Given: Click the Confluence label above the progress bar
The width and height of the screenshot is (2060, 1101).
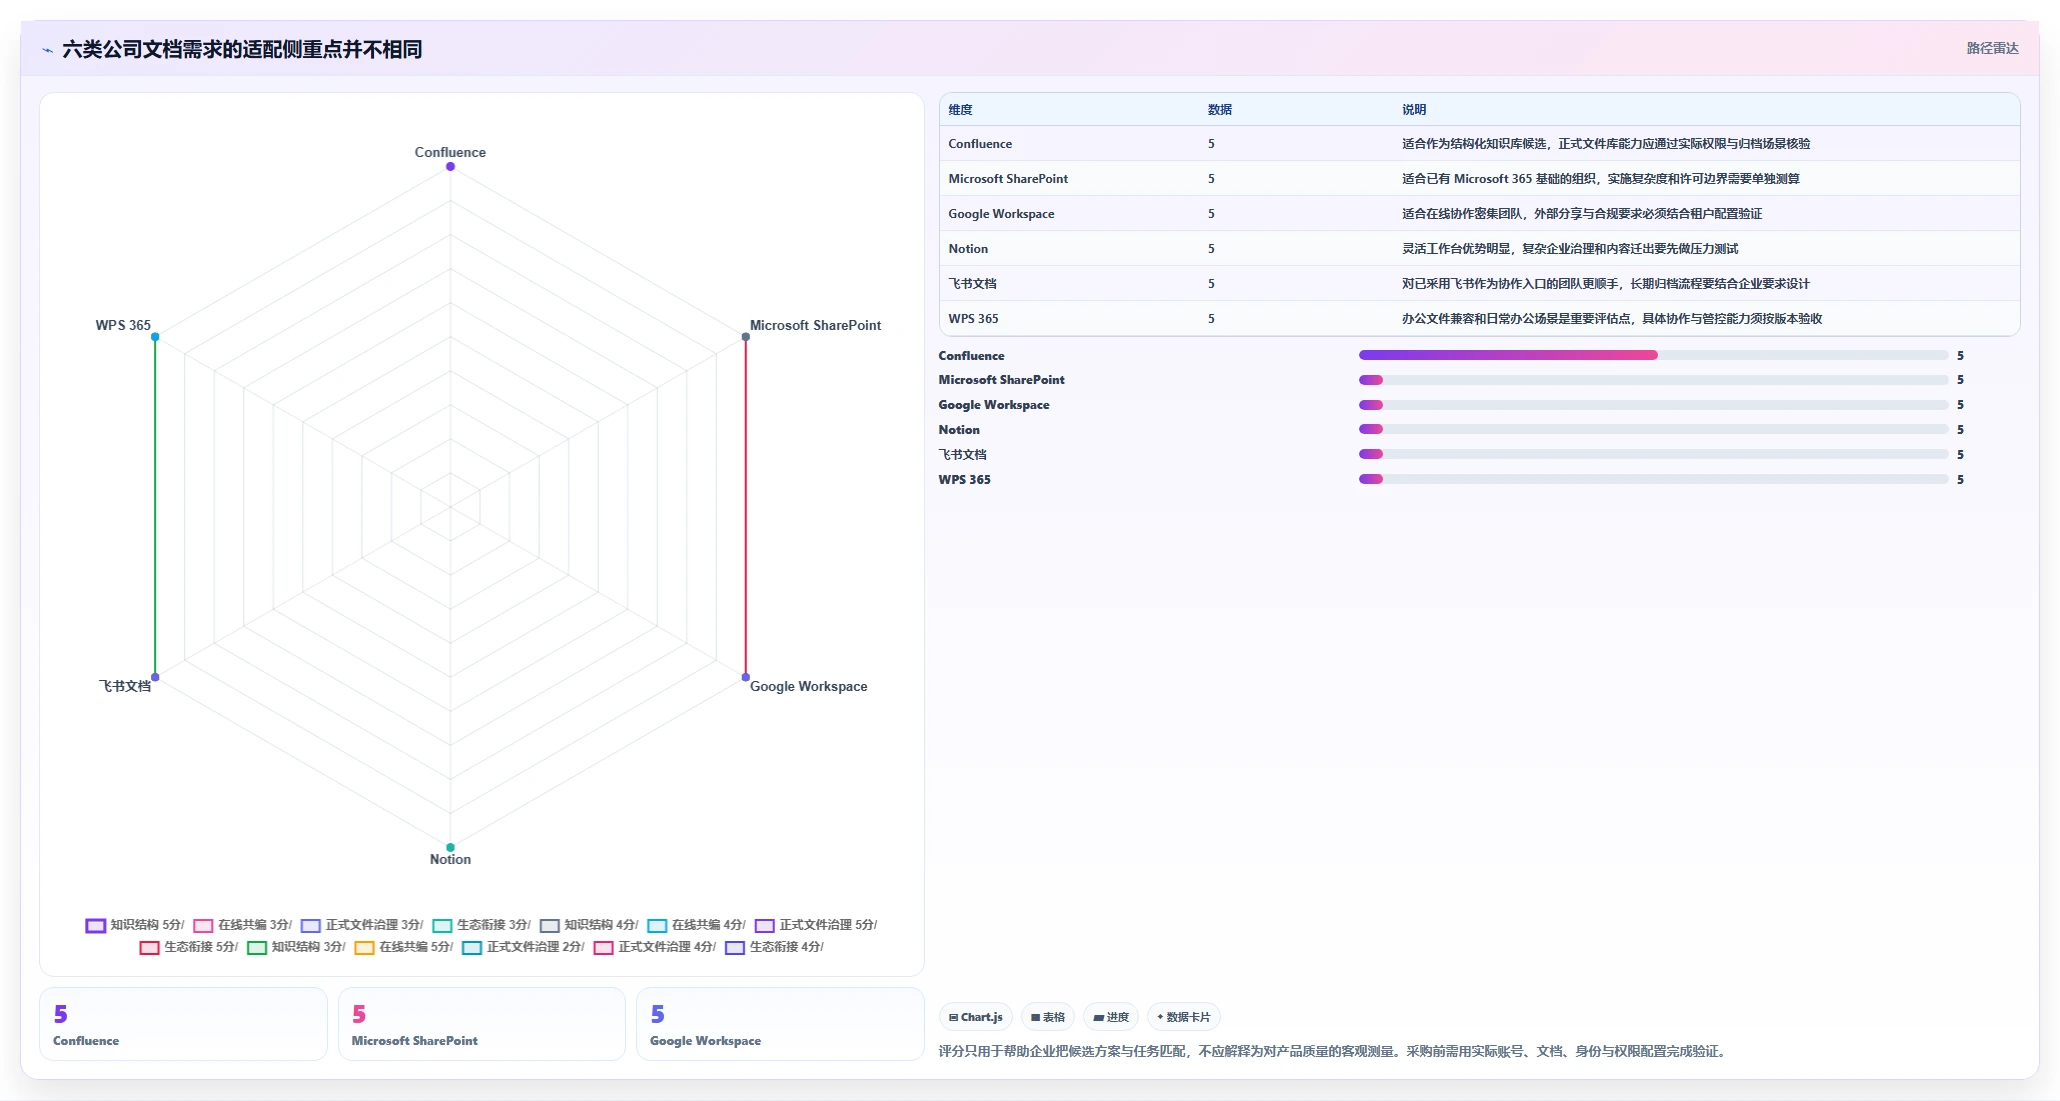Looking at the screenshot, I should pyautogui.click(x=971, y=356).
